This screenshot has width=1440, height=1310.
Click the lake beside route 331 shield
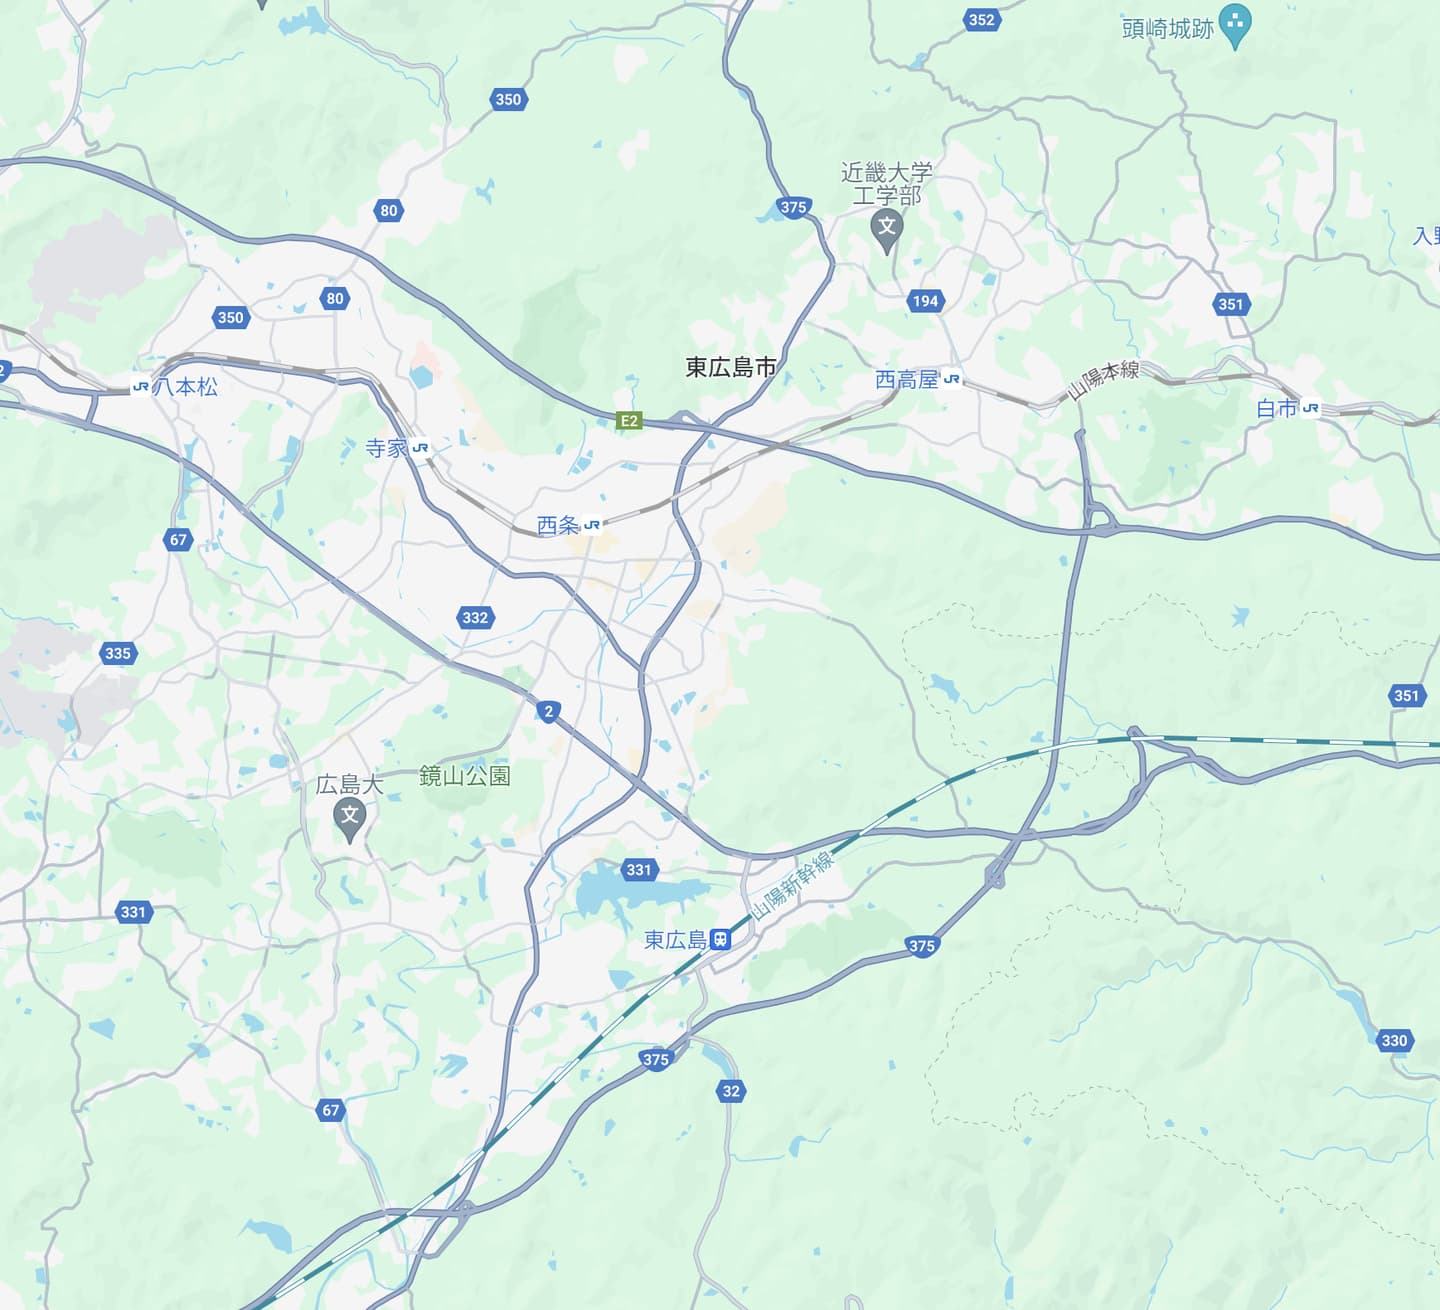[x=625, y=896]
